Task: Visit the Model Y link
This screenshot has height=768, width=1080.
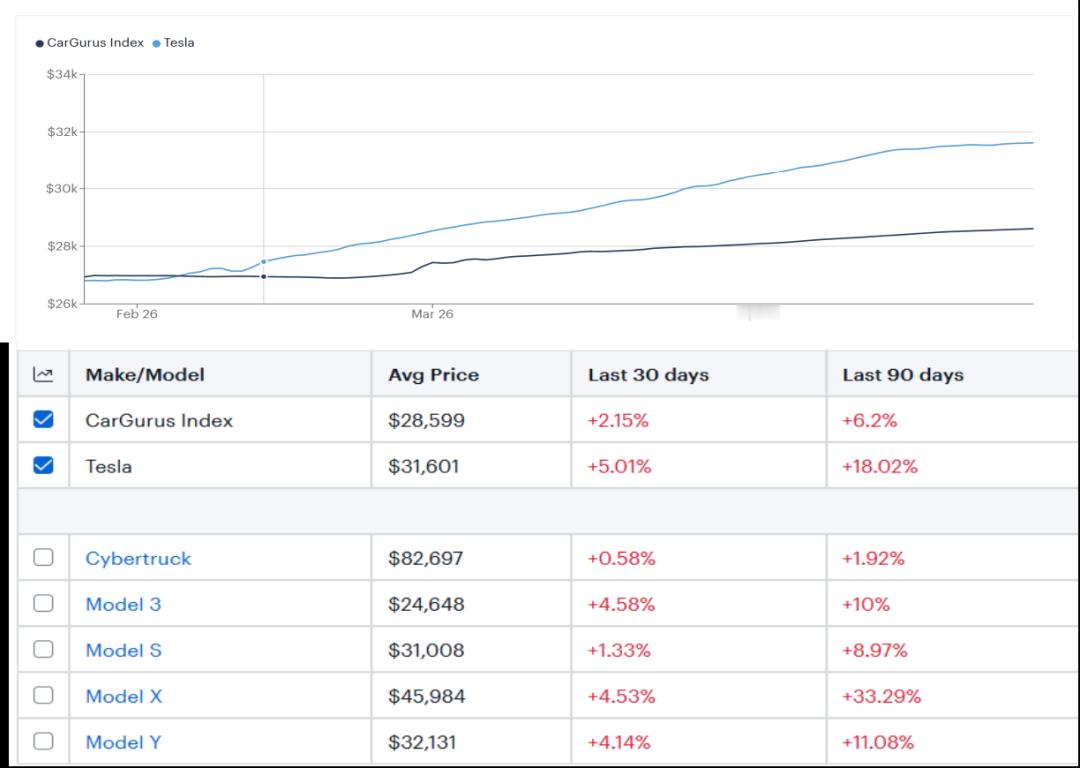Action: (123, 743)
